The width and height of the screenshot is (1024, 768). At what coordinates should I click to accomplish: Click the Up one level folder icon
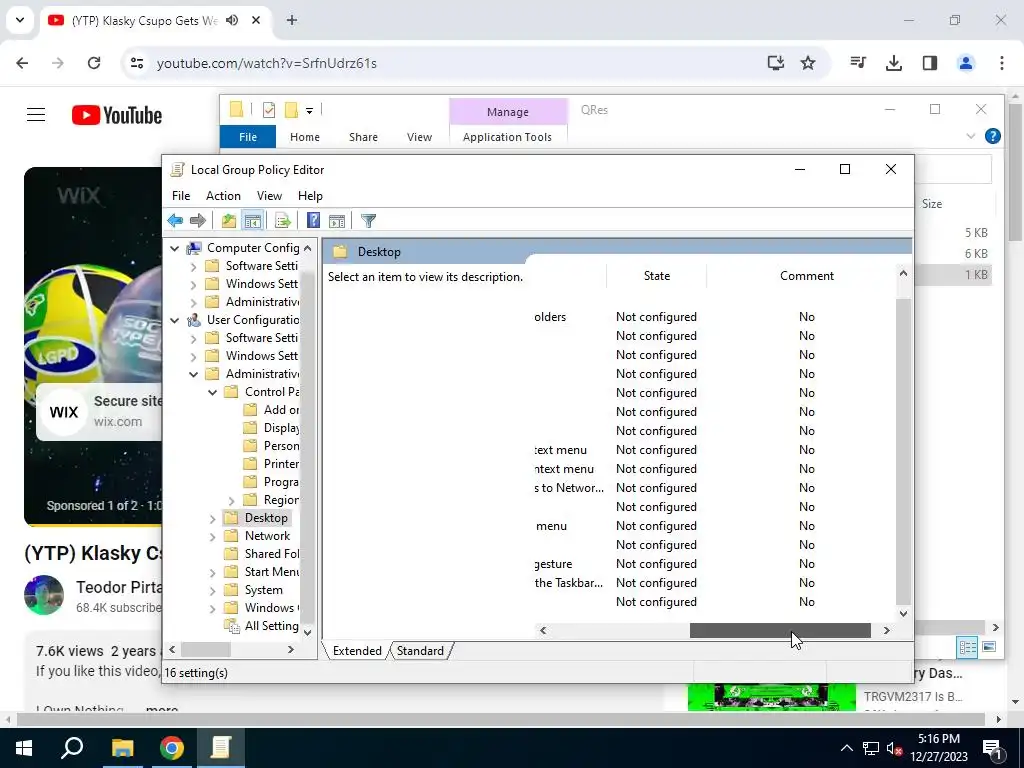tap(229, 221)
